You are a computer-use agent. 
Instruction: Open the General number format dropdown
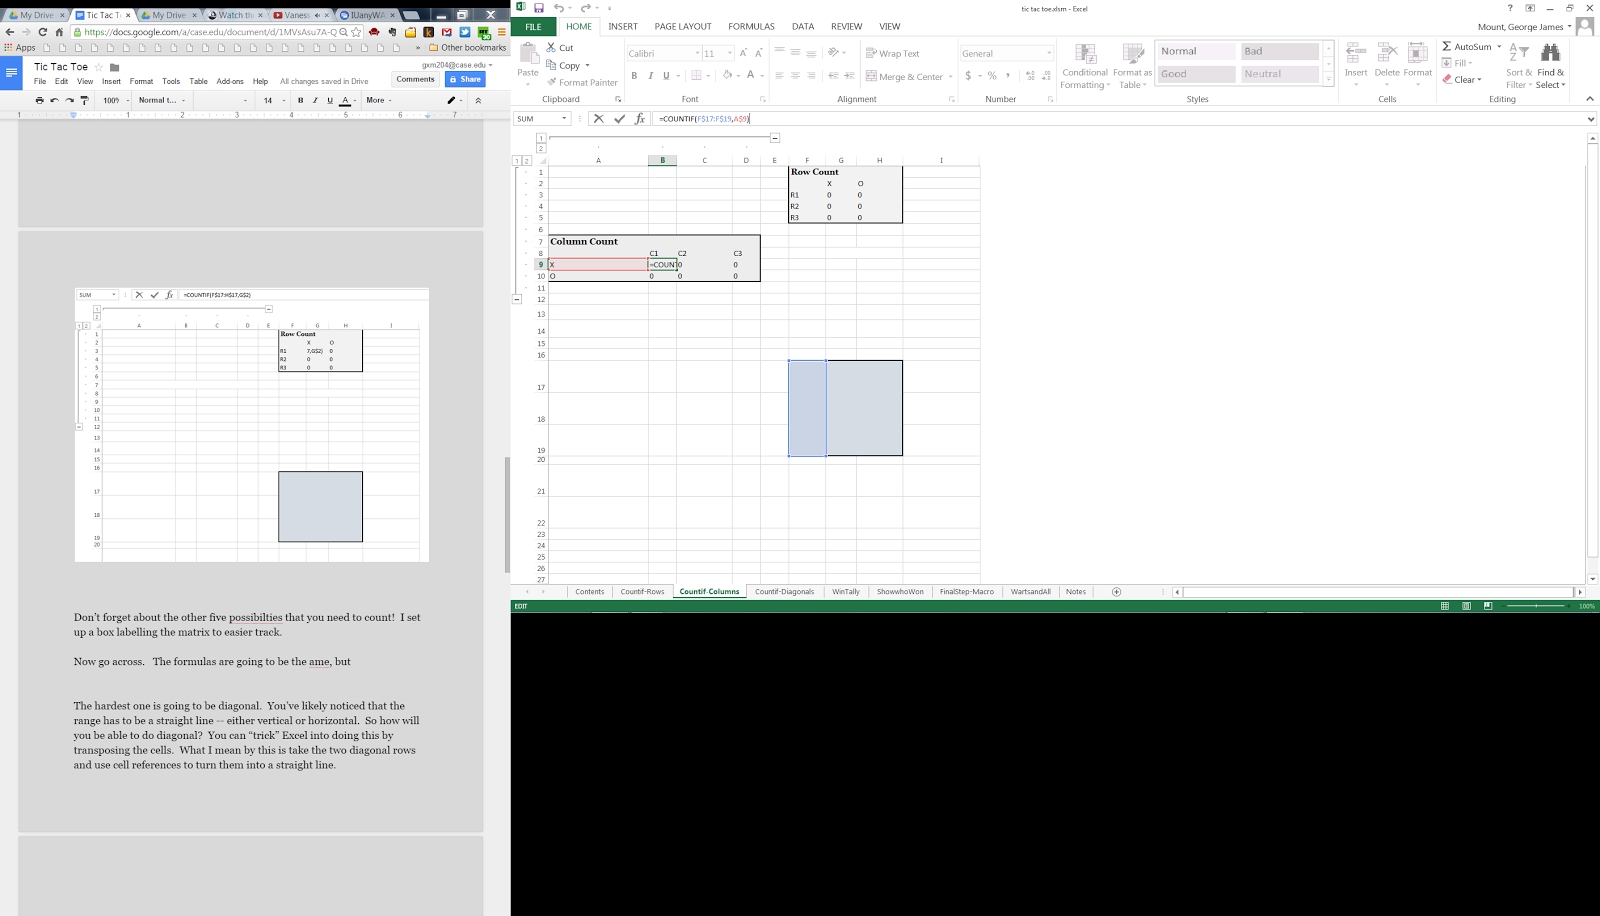click(1049, 53)
